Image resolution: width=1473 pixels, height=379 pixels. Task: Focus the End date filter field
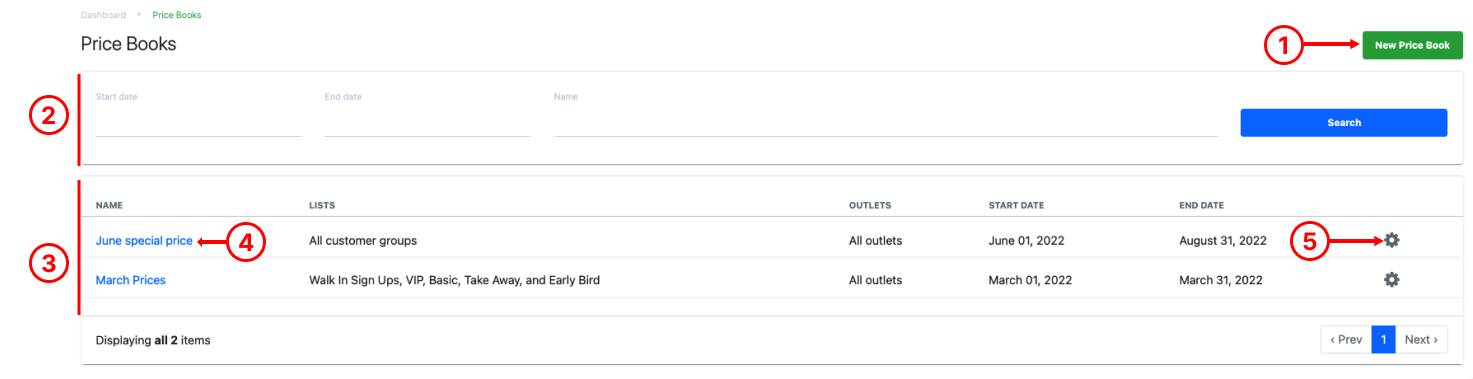click(428, 124)
